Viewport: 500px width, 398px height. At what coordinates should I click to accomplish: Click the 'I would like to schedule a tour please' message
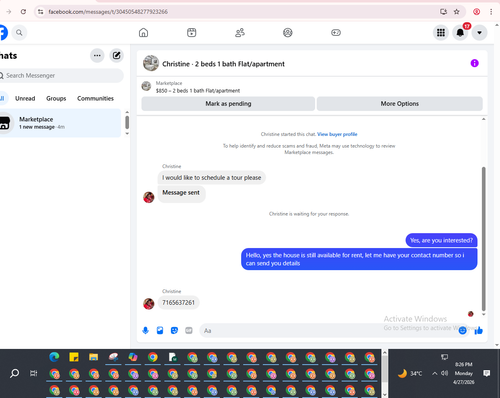pos(212,178)
